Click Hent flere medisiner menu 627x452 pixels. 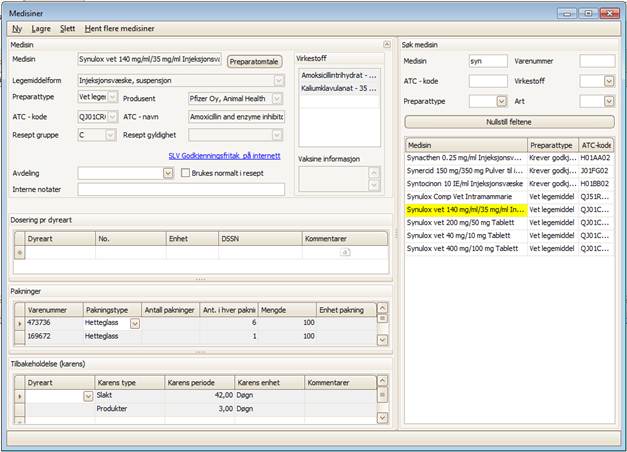119,29
